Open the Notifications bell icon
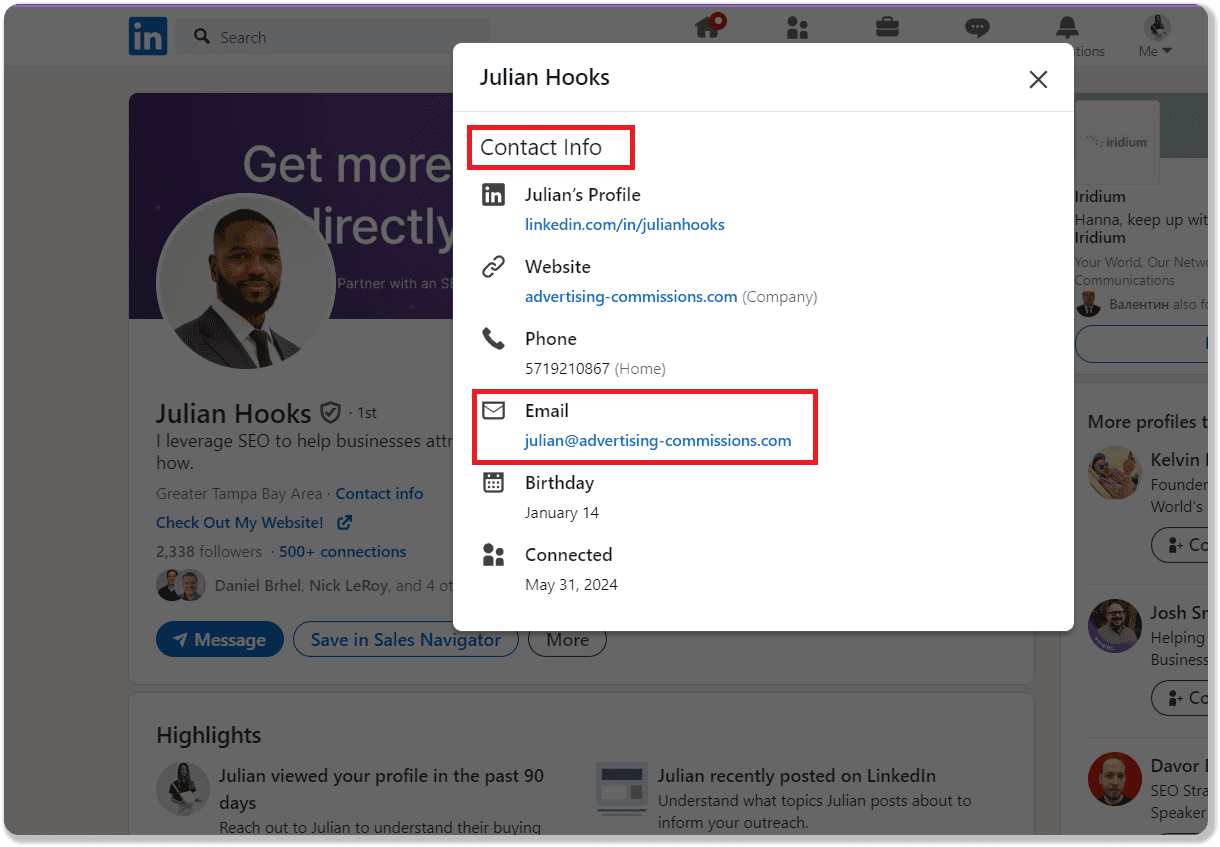This screenshot has height=847, width=1220. [x=1068, y=27]
